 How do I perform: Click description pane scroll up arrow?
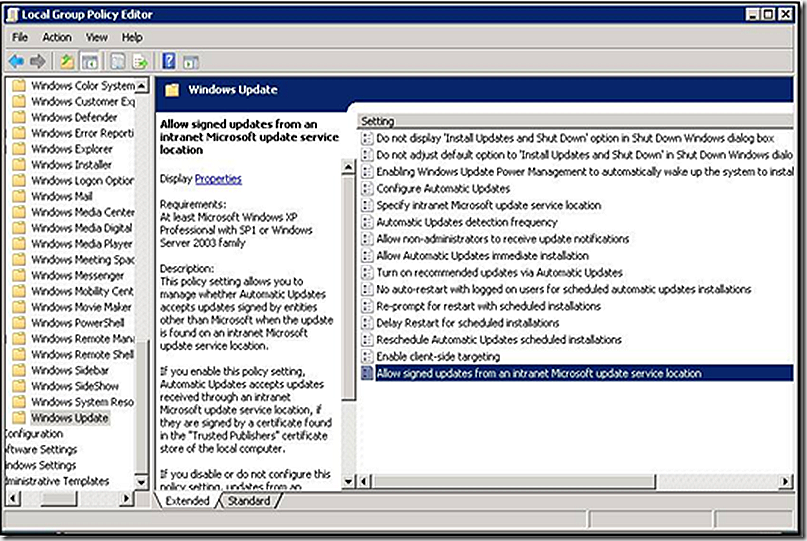coord(348,167)
